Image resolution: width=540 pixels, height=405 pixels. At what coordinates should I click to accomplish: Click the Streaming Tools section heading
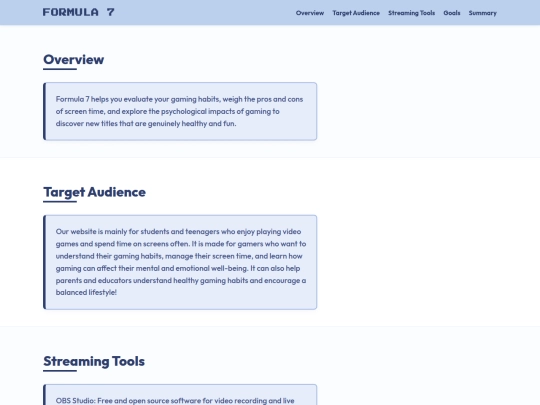(x=94, y=361)
